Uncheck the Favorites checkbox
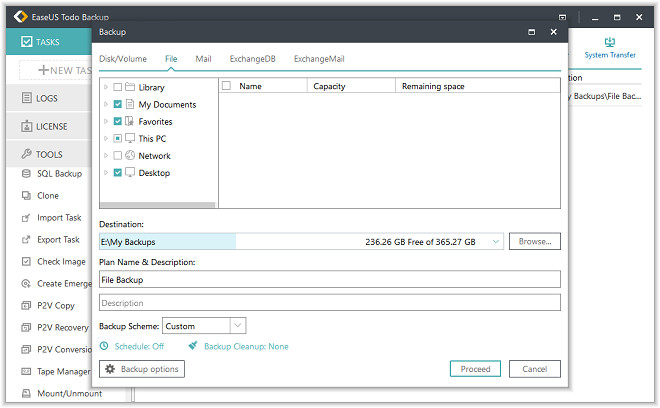This screenshot has width=660, height=408. (118, 121)
